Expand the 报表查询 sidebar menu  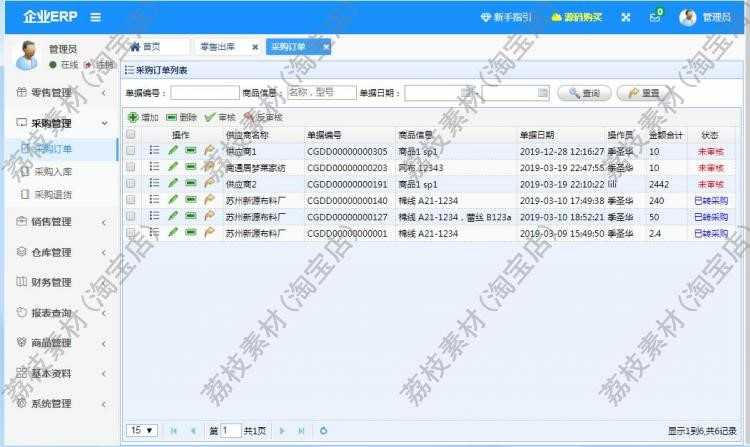pyautogui.click(x=62, y=313)
